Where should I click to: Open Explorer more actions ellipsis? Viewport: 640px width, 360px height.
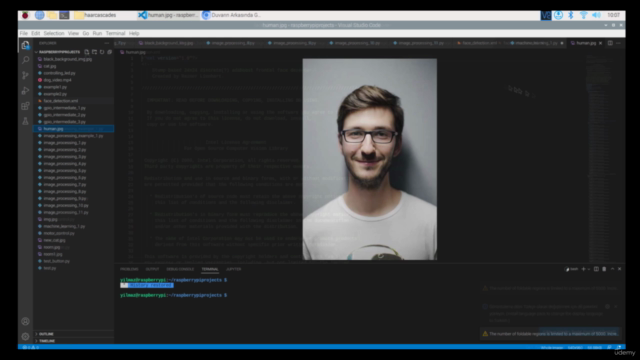(x=107, y=43)
